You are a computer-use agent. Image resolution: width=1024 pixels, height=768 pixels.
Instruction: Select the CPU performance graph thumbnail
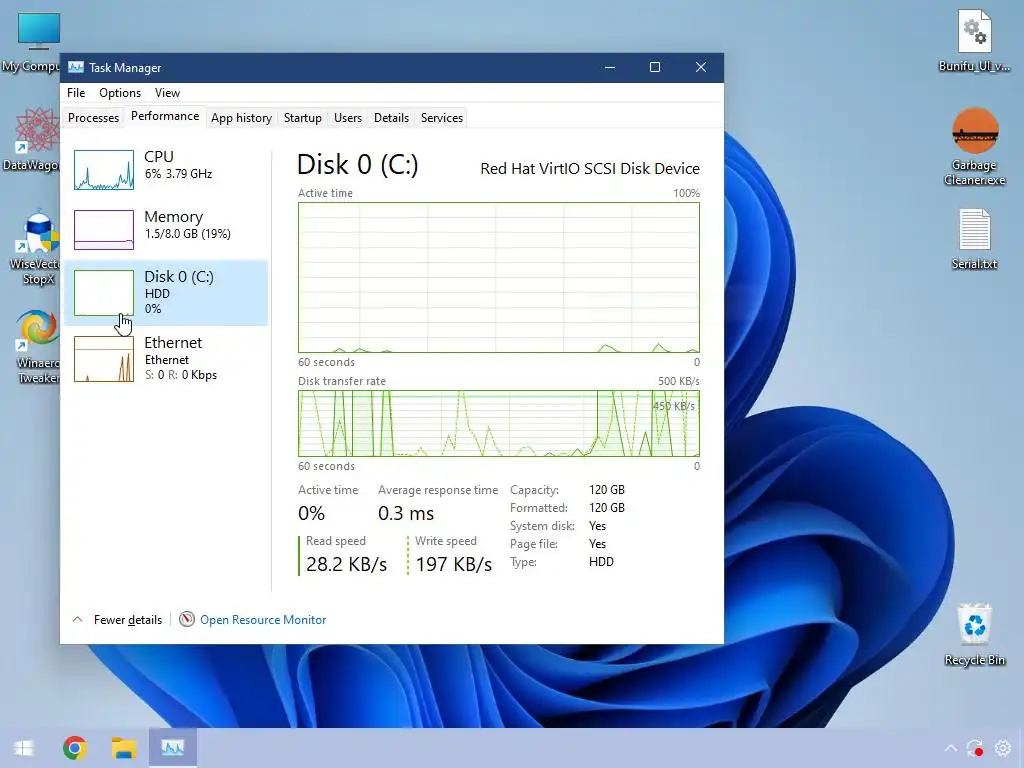[x=104, y=170]
